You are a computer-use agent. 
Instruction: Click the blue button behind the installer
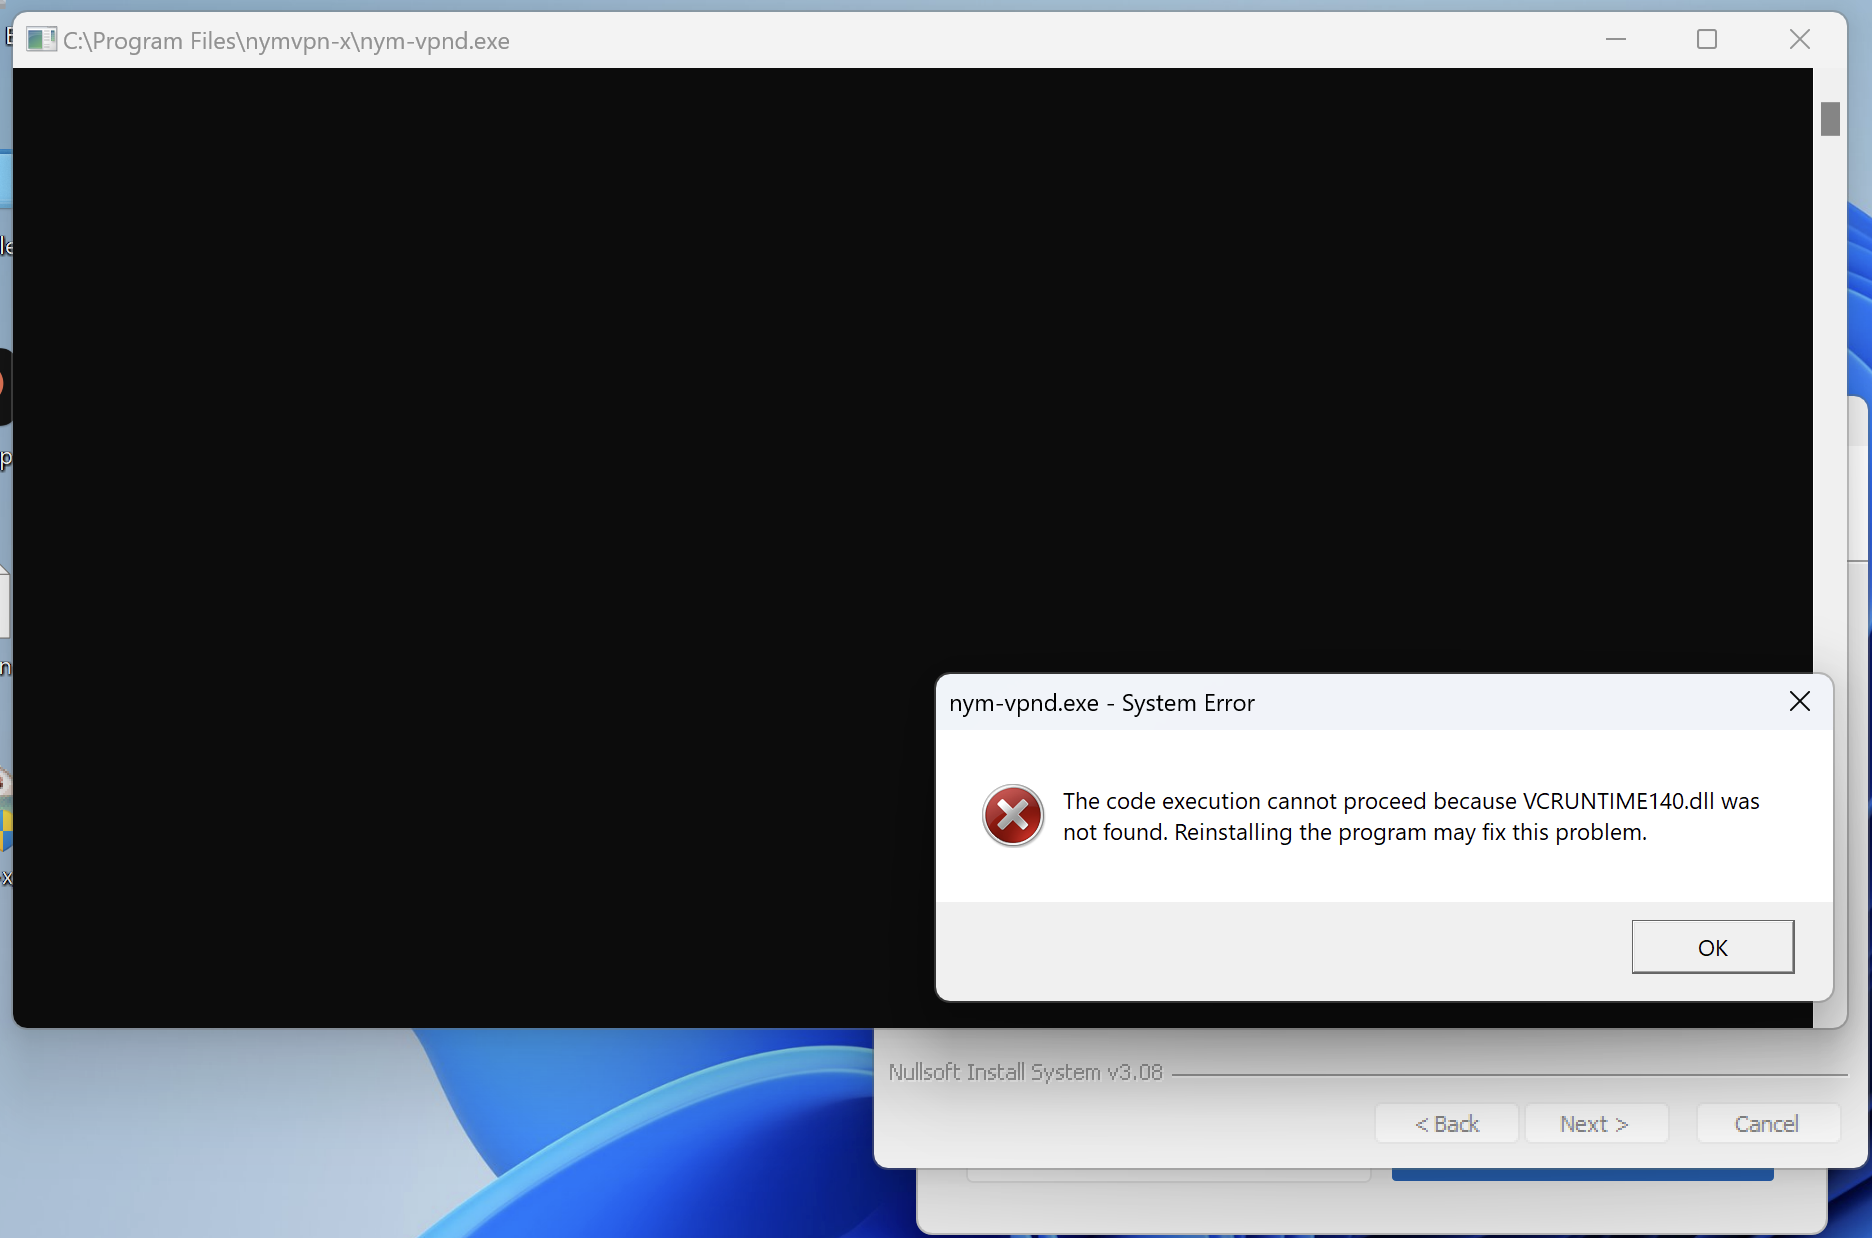(1582, 1175)
